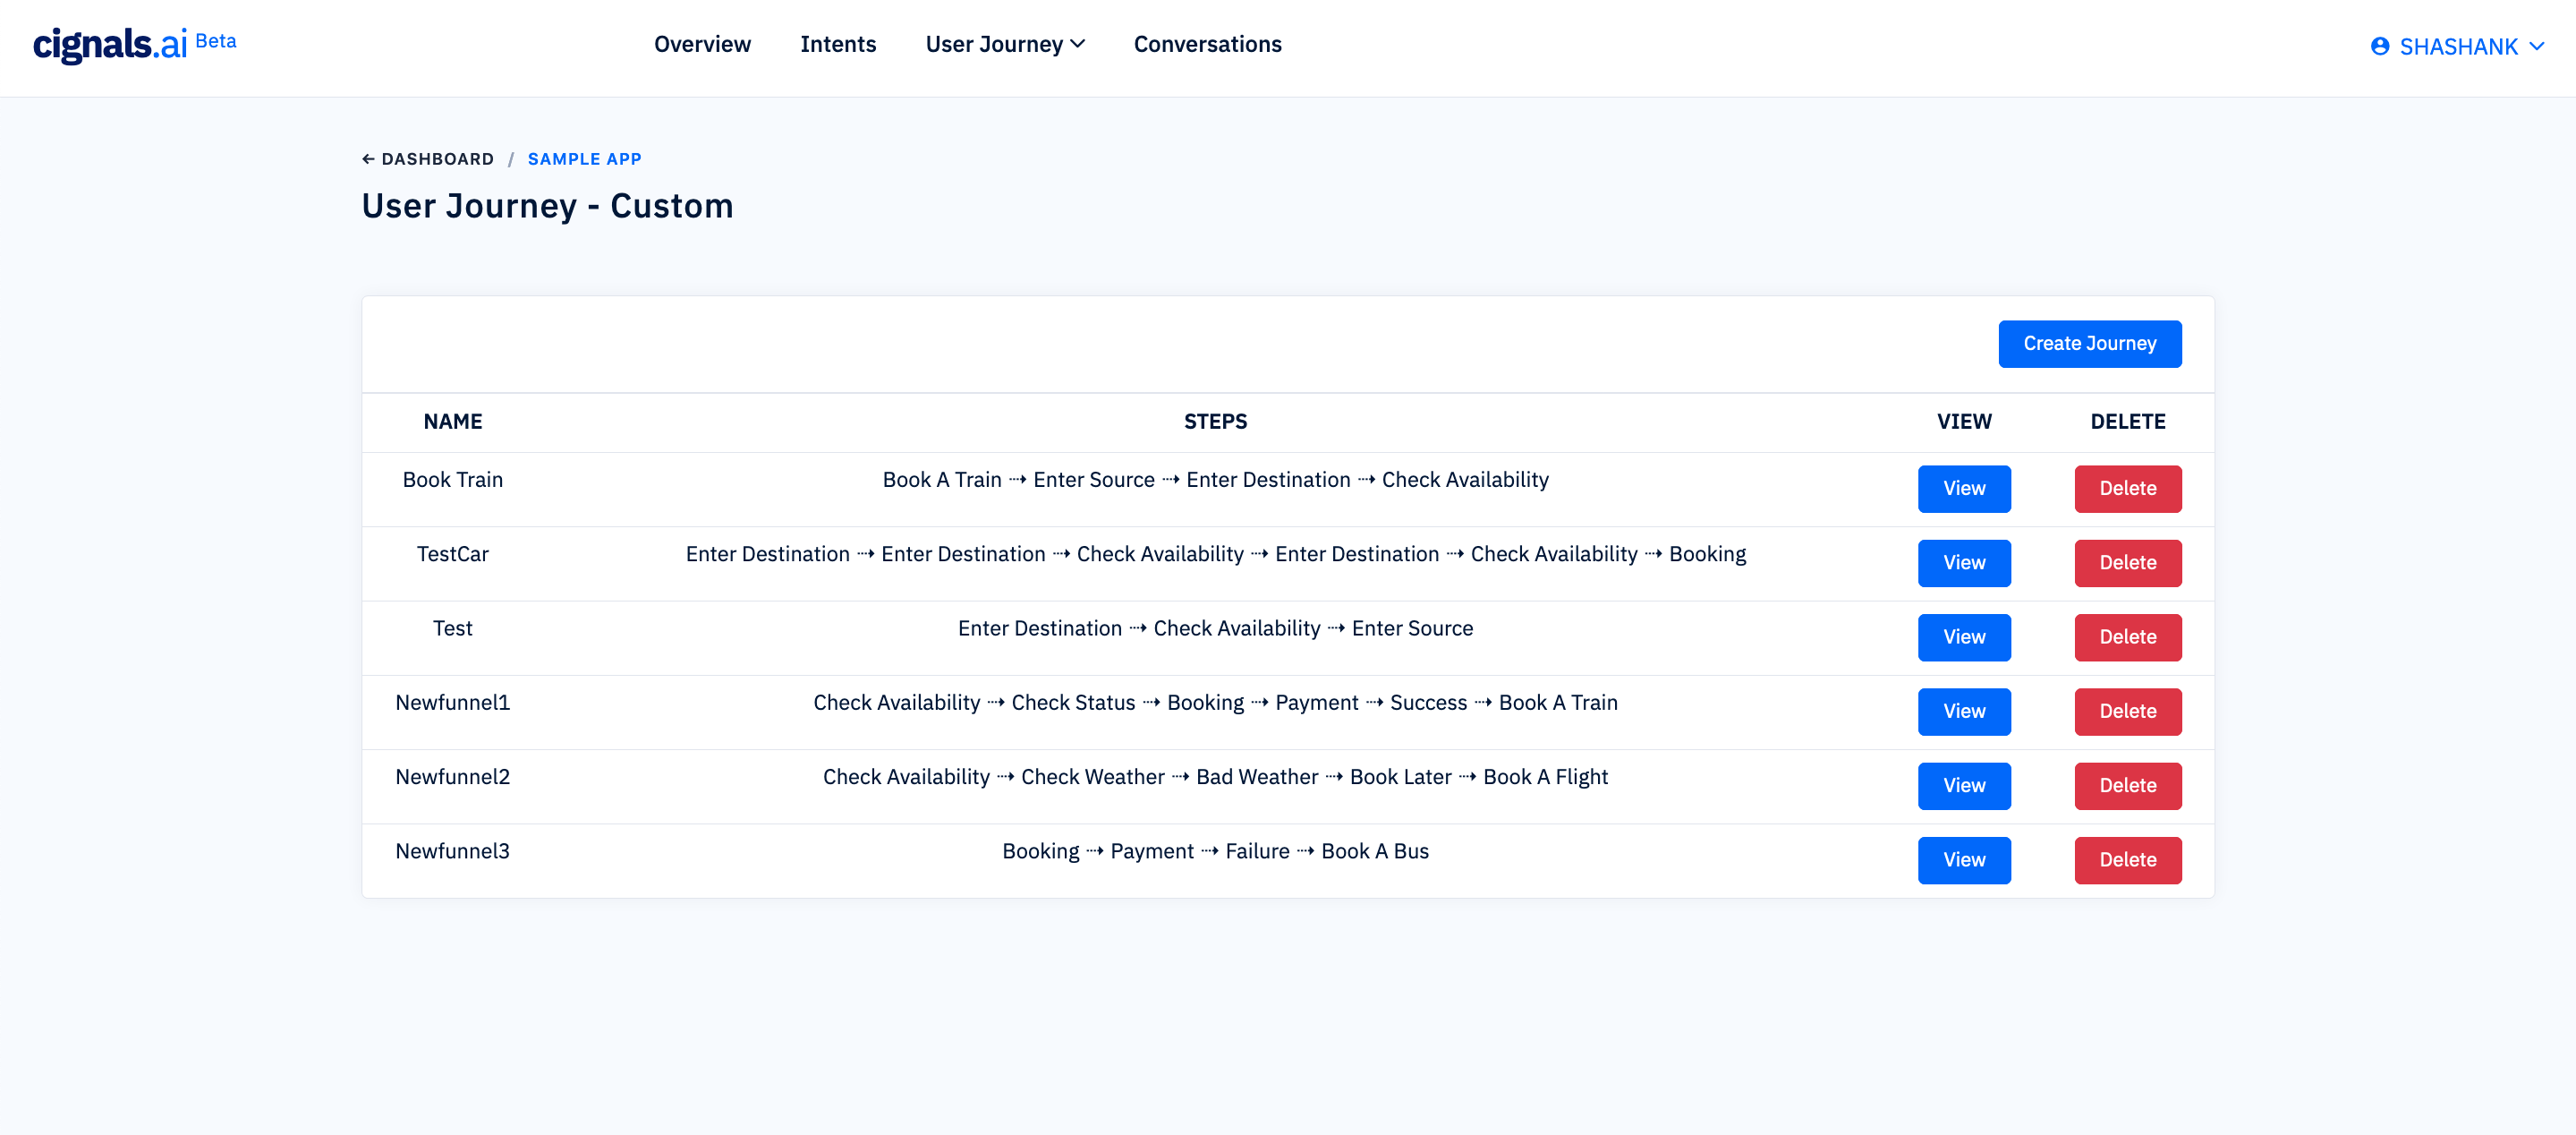Open the Overview menu item
This screenshot has width=2576, height=1135.
(702, 45)
